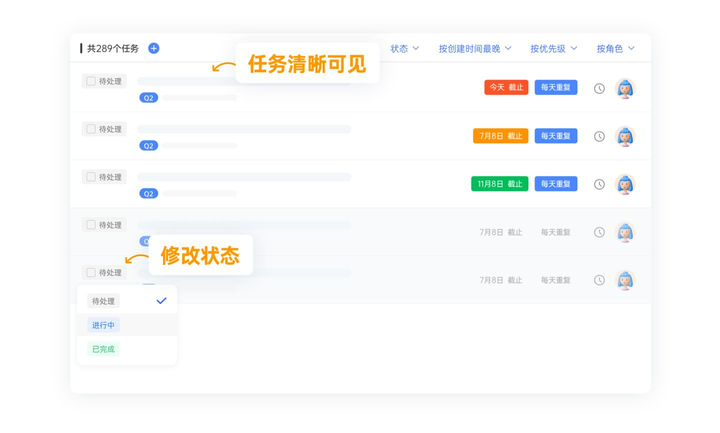This screenshot has height=433, width=720.
Task: Click clock icon in the orange 7月8日 row
Action: [x=599, y=136]
